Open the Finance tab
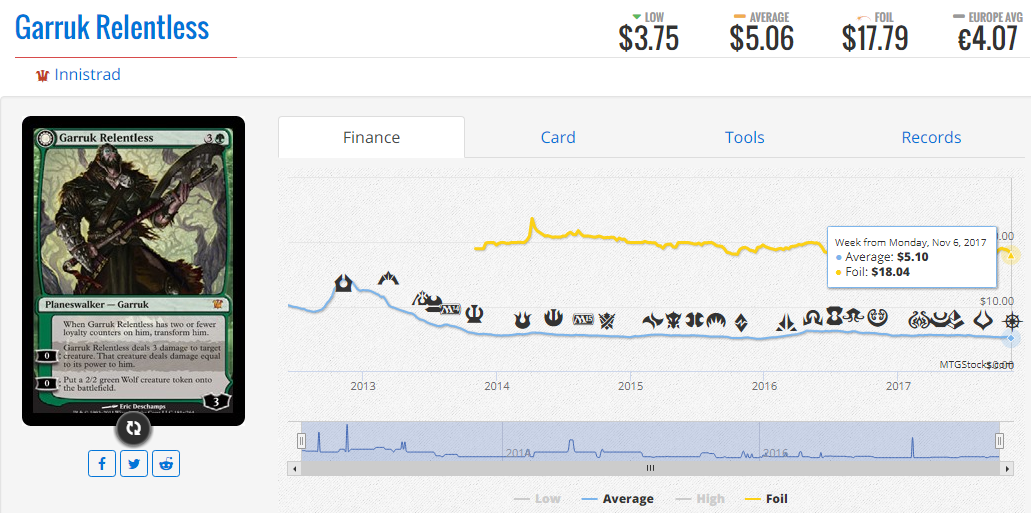The width and height of the screenshot is (1031, 513). pyautogui.click(x=372, y=137)
